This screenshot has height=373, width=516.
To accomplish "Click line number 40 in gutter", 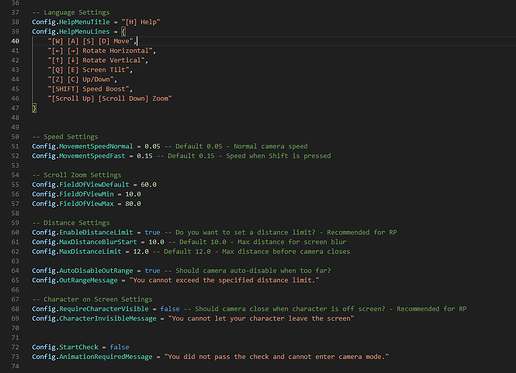I will [15, 41].
